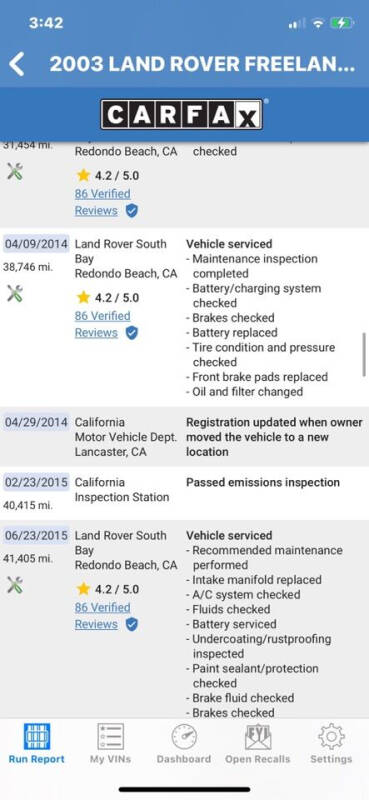Tap the 04/29/2014 date label
This screenshot has height=800, width=369.
coord(36,422)
